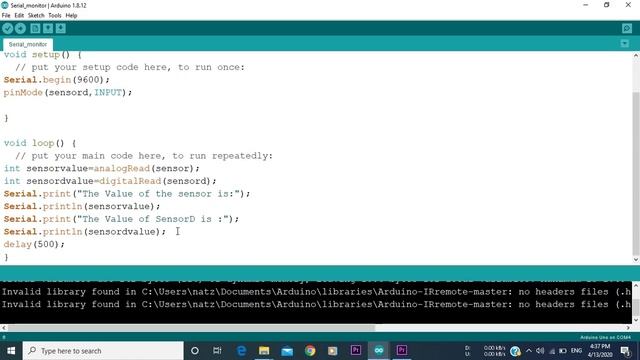Open the Help menu
The image size is (640, 360).
[x=71, y=16]
